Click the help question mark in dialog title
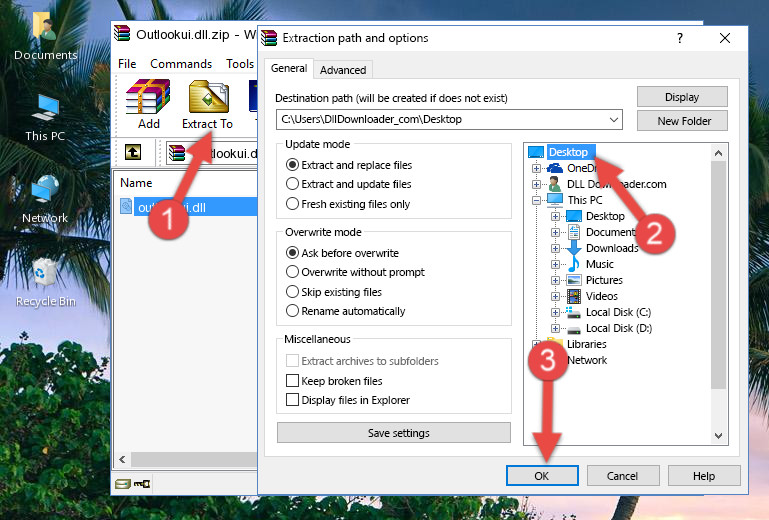 point(680,38)
